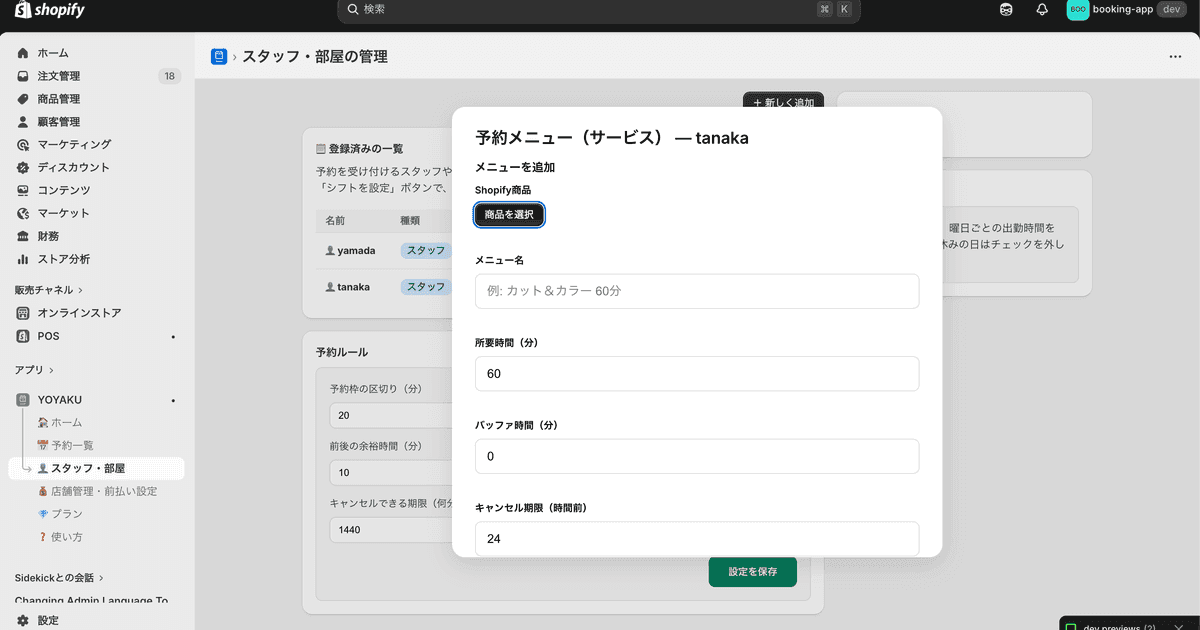Click the 設定を保存 save button
1200x630 pixels.
[753, 572]
